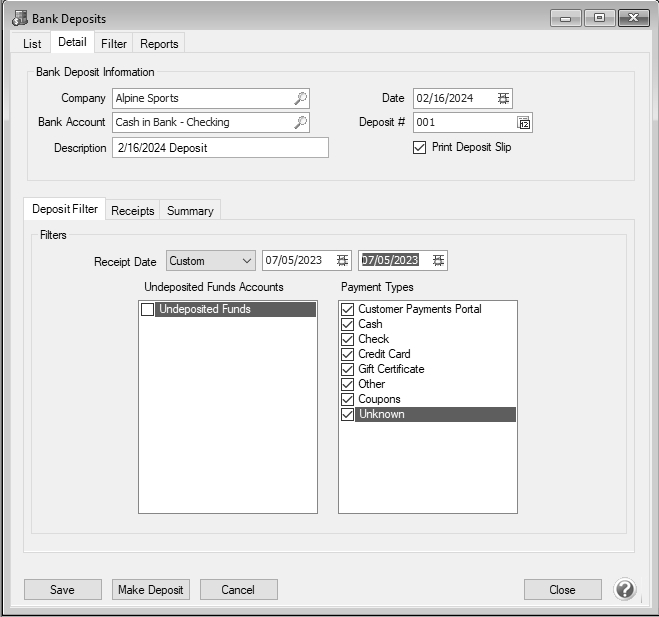Switch to the Summary tab

190,211
